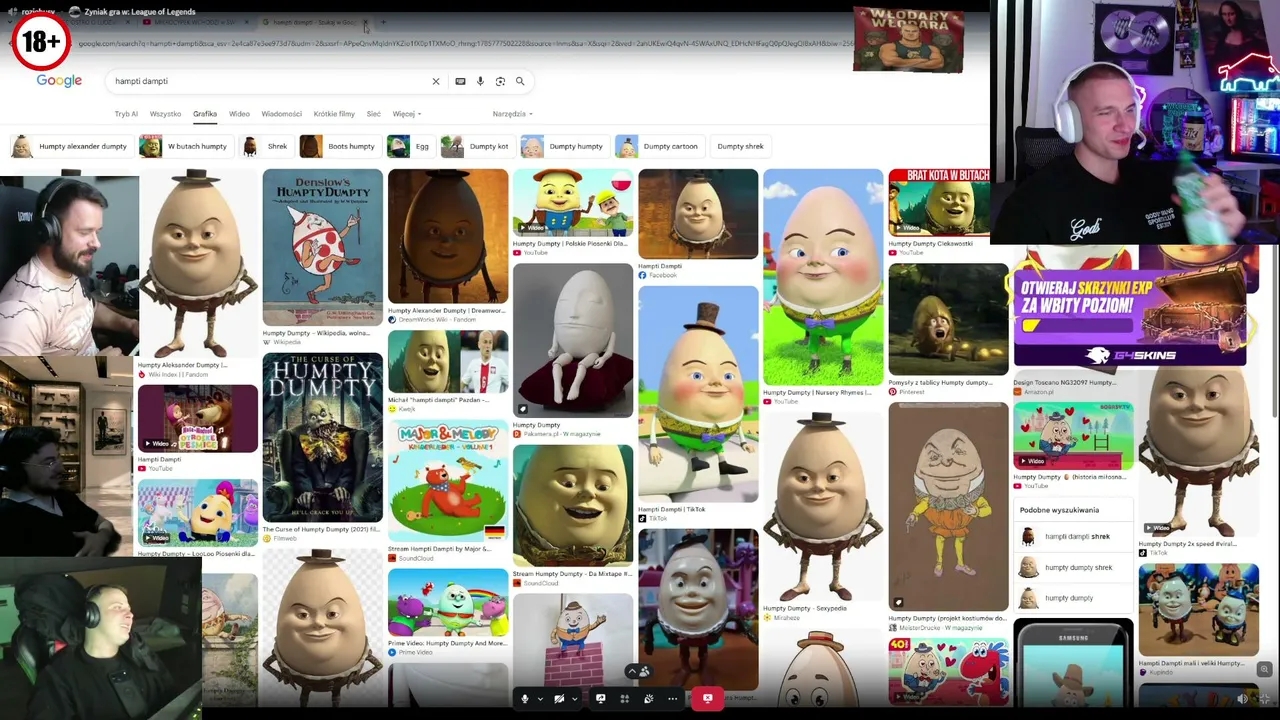Open the on-screen keyboard input tool
The image size is (1280, 720).
point(460,81)
